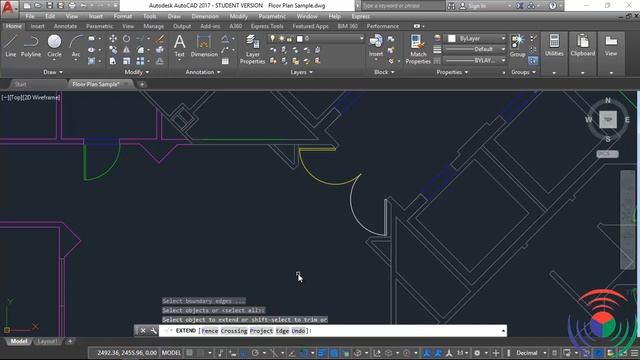640x360 pixels.
Task: Click the Plot printer icon
Action: [x=72, y=6]
